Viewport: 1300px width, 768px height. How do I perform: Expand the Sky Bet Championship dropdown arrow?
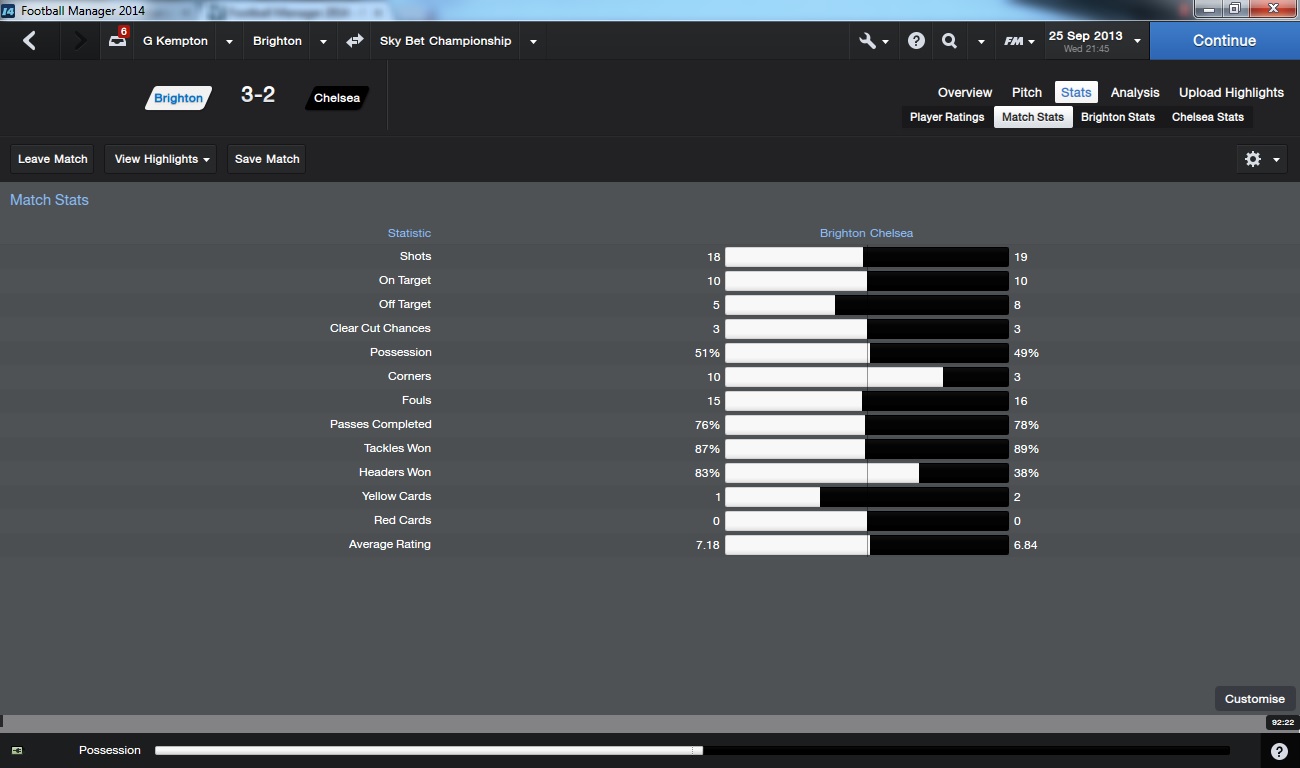point(533,42)
